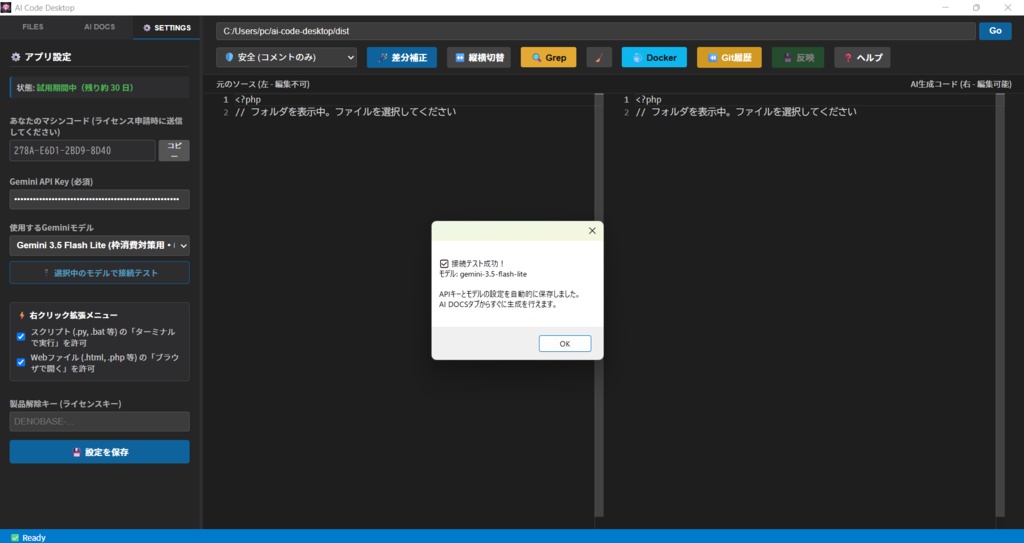Viewport: 1024px width, 543px height.
Task: Open the ヘルプ help button
Action: click(862, 58)
